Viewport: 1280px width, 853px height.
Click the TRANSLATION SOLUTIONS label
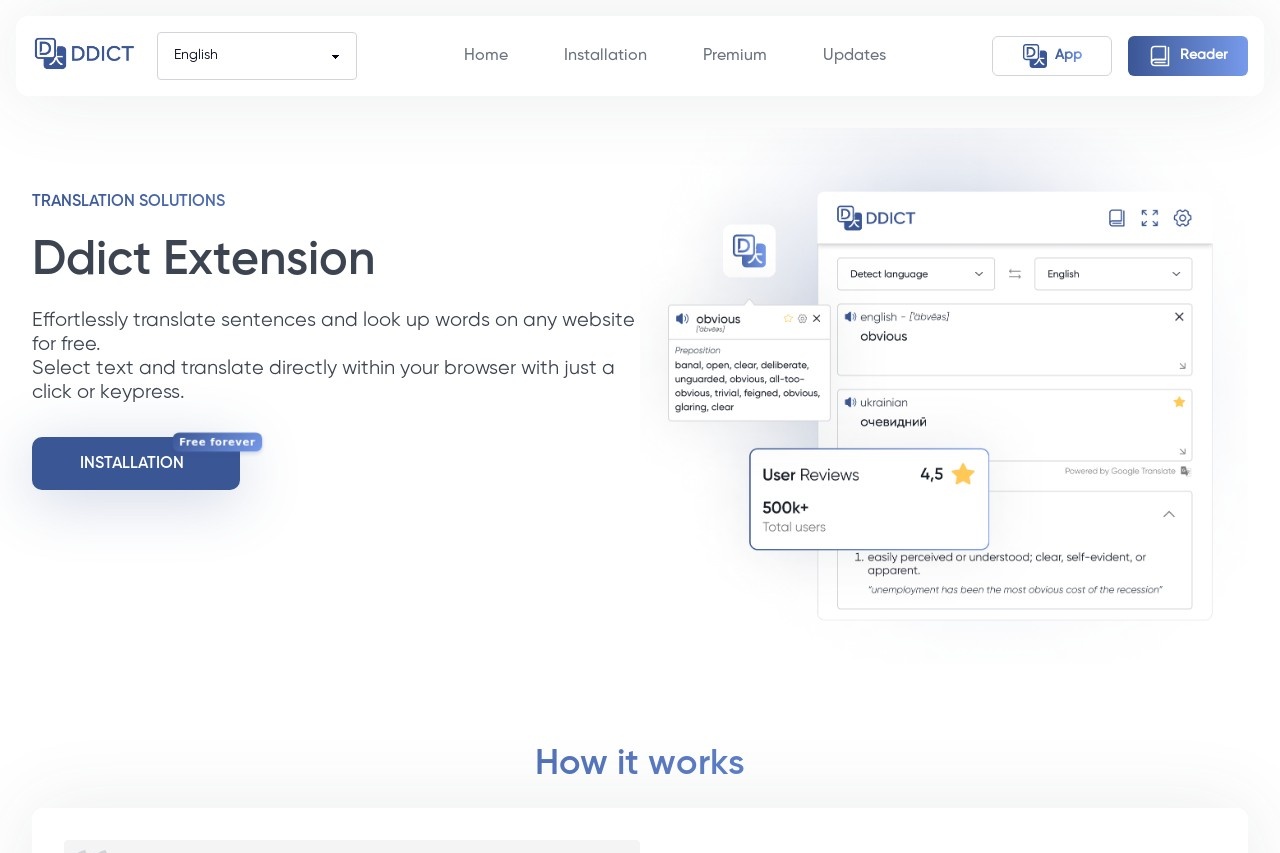pyautogui.click(x=128, y=201)
